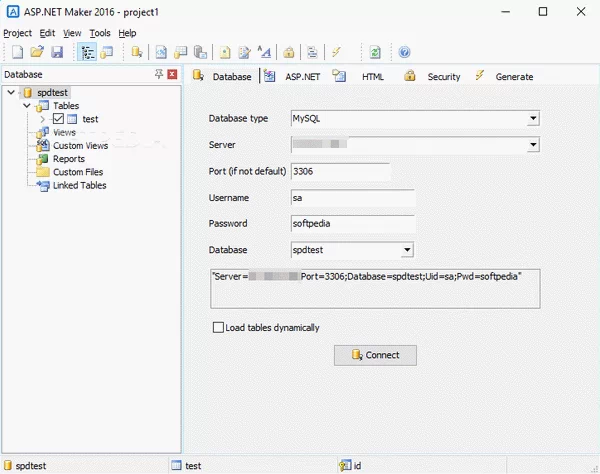Open the Database name dropdown showing spdtest
The height and width of the screenshot is (474, 600).
pos(407,250)
